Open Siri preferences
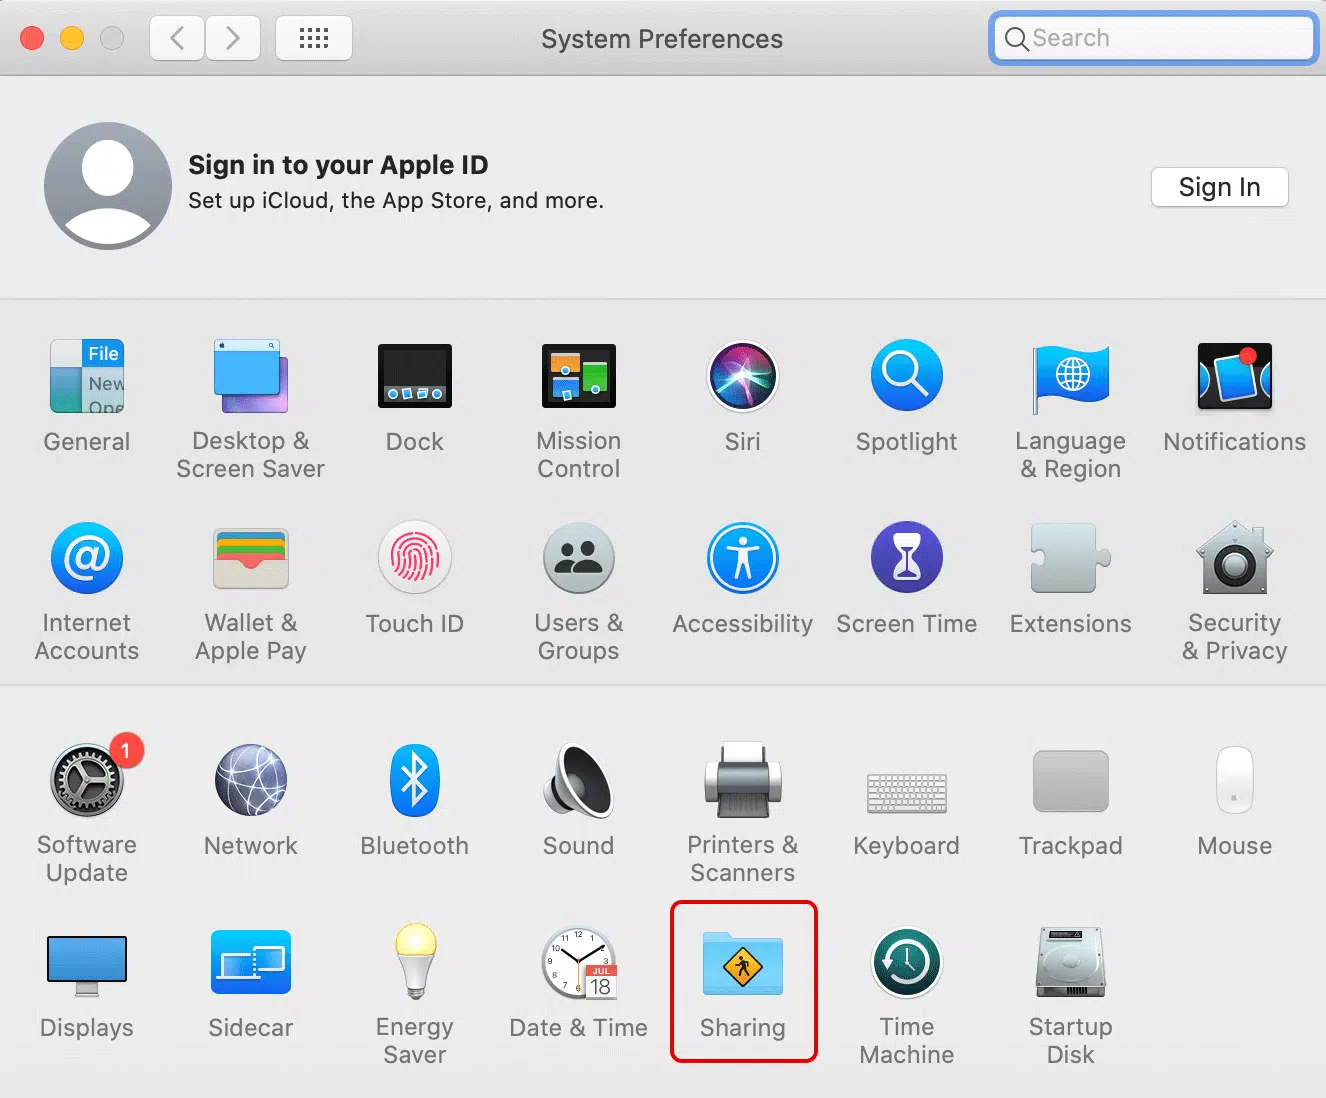 point(743,377)
